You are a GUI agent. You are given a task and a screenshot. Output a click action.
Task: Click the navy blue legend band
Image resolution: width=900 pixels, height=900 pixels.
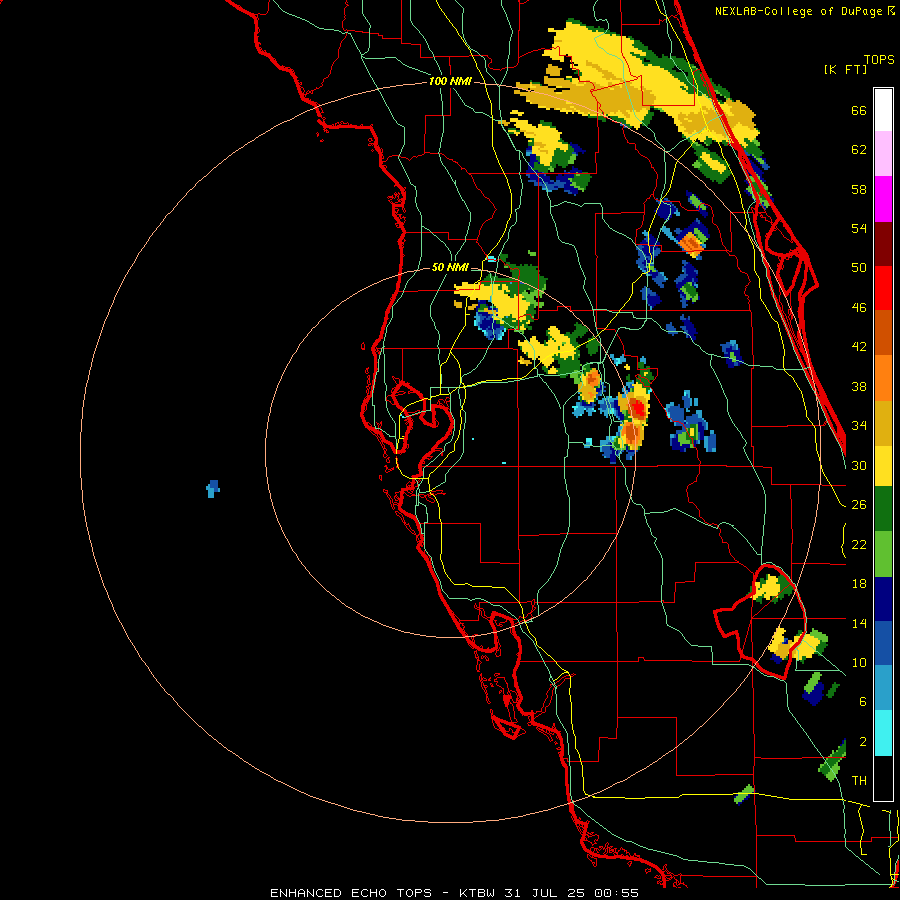(x=883, y=599)
